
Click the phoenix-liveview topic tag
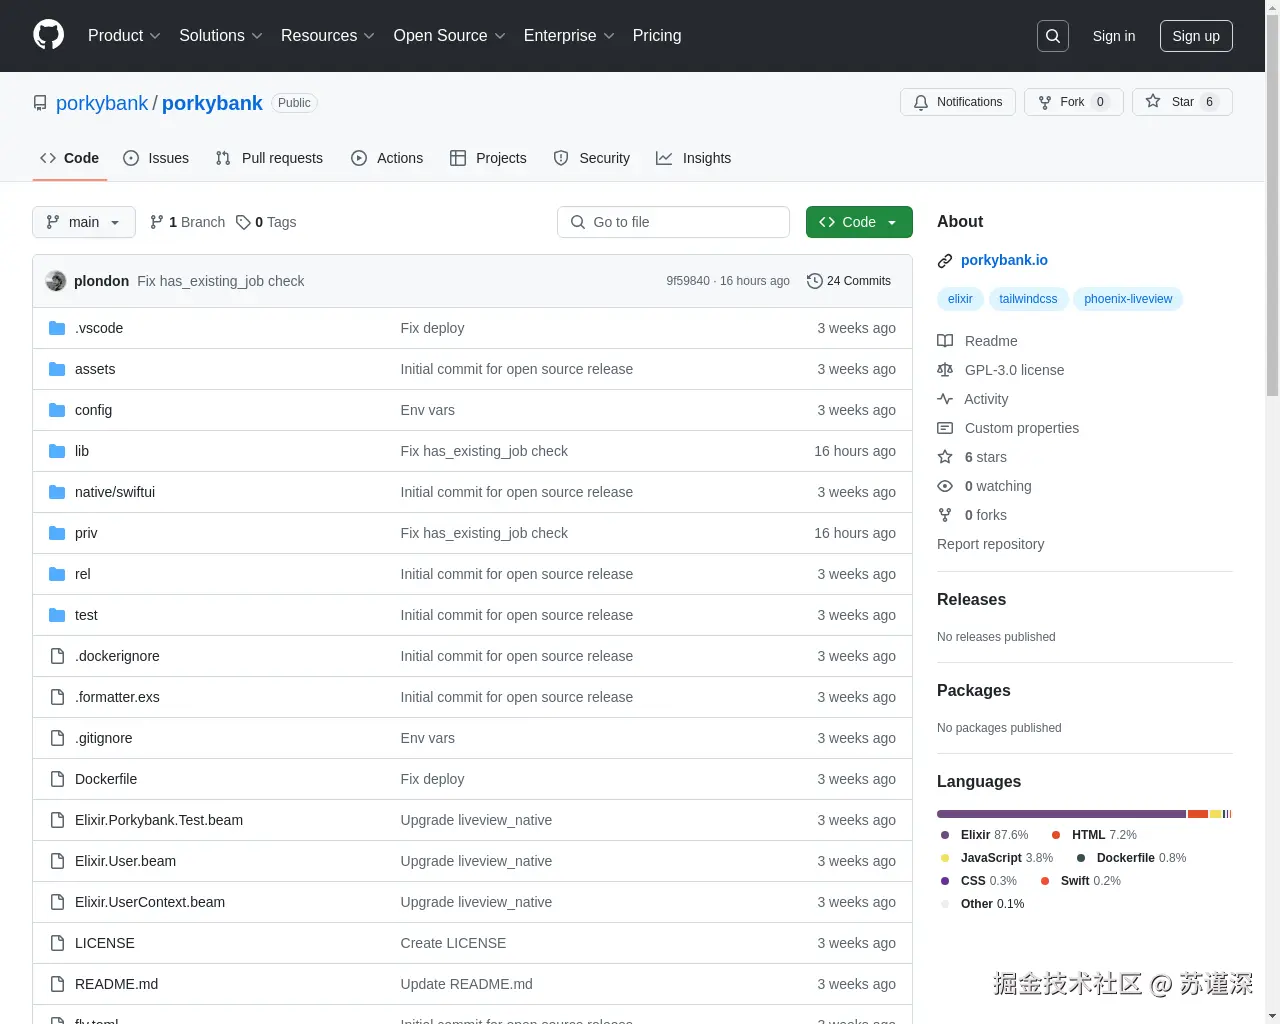pyautogui.click(x=1128, y=299)
